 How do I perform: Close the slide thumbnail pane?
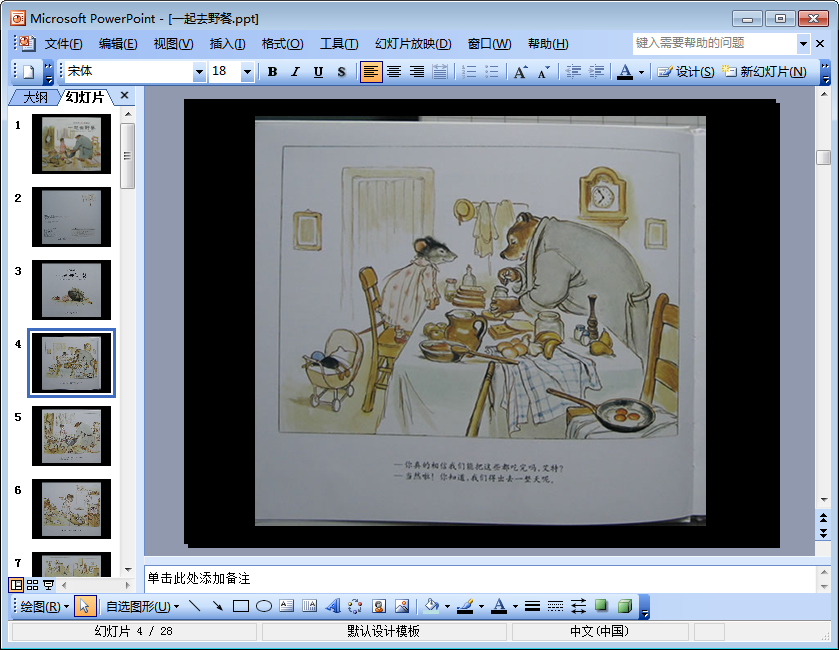click(125, 96)
